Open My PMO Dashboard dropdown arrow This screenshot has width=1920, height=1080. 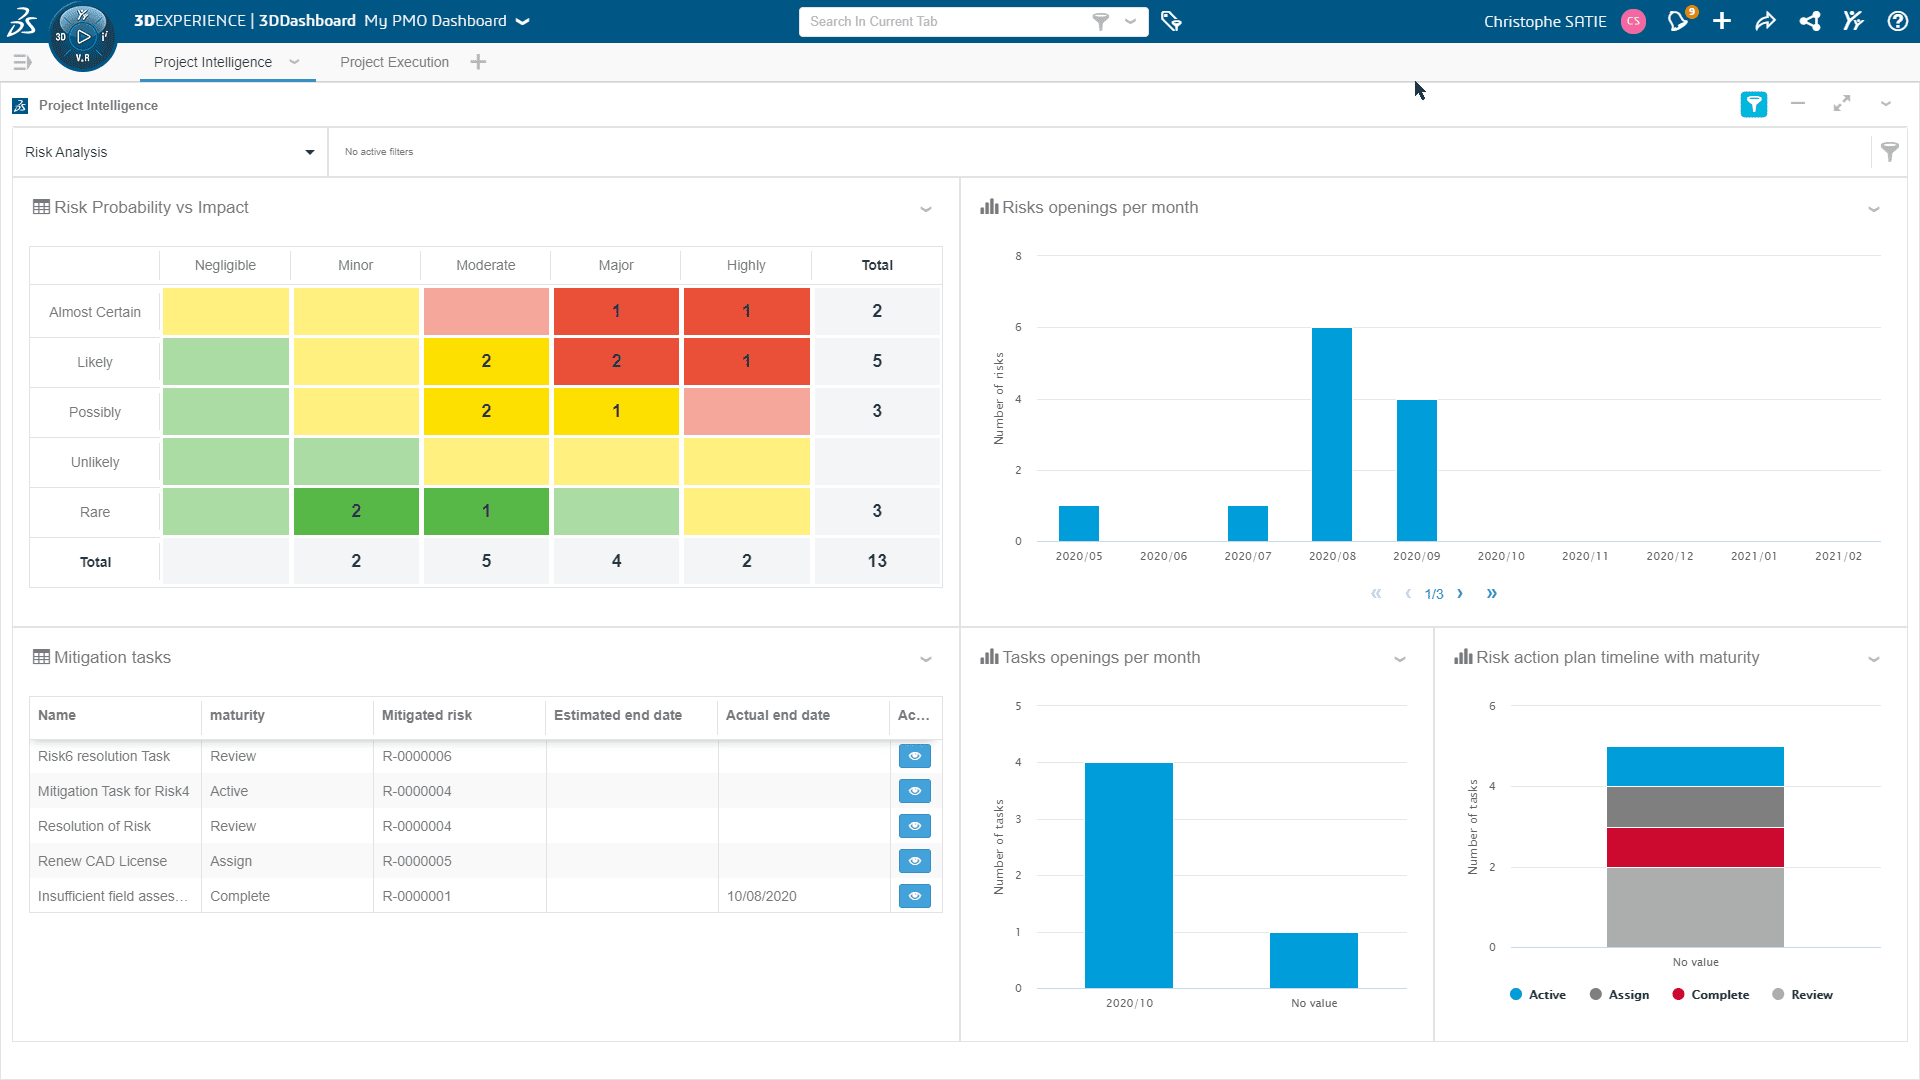[x=522, y=21]
